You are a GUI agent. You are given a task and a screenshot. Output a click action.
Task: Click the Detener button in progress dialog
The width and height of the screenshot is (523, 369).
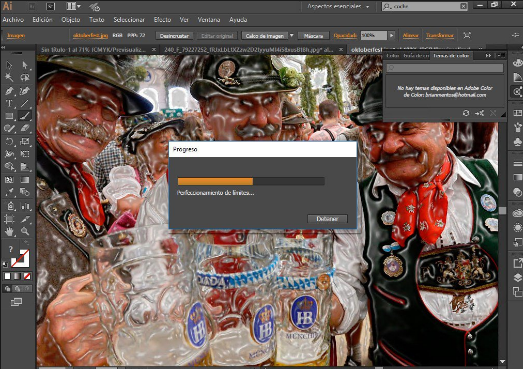pos(327,219)
